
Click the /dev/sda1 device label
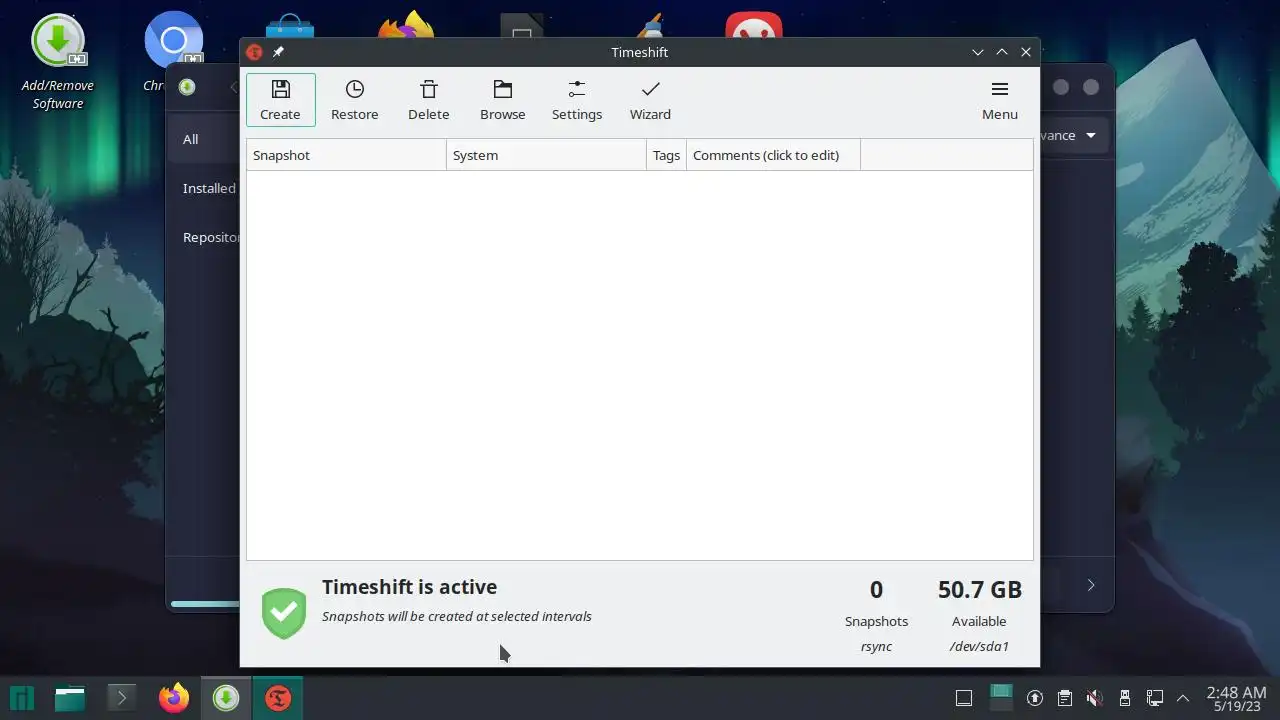coord(979,646)
